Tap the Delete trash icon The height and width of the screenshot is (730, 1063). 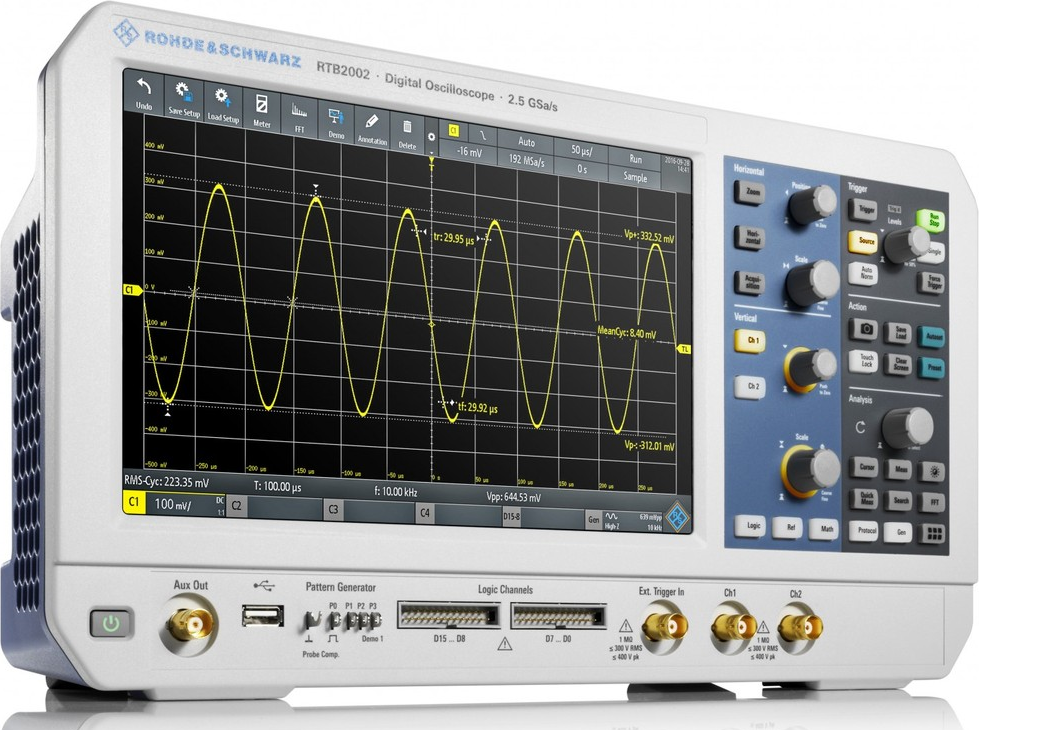click(x=407, y=130)
